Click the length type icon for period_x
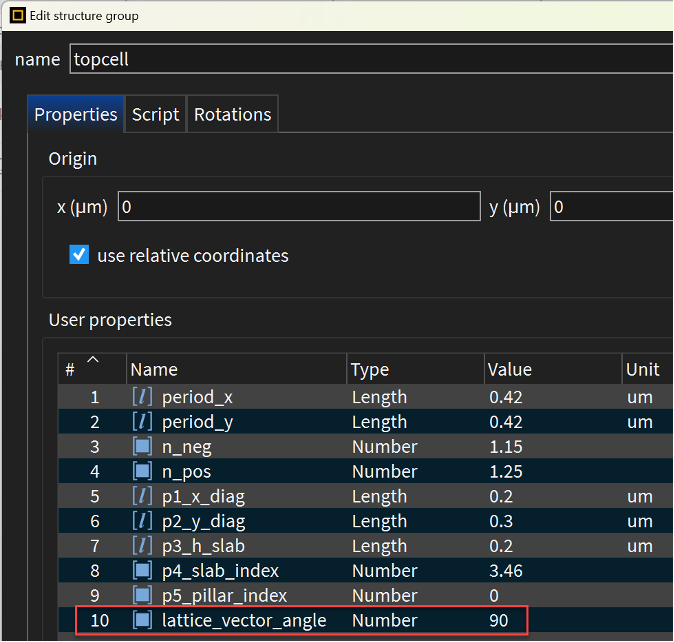The image size is (674, 642). pyautogui.click(x=142, y=397)
